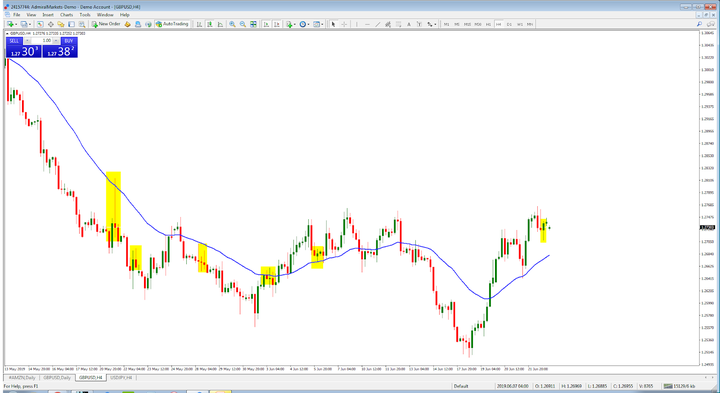This screenshot has height=393, width=720.
Task: Switch timeframe to M15
Action: pos(467,24)
